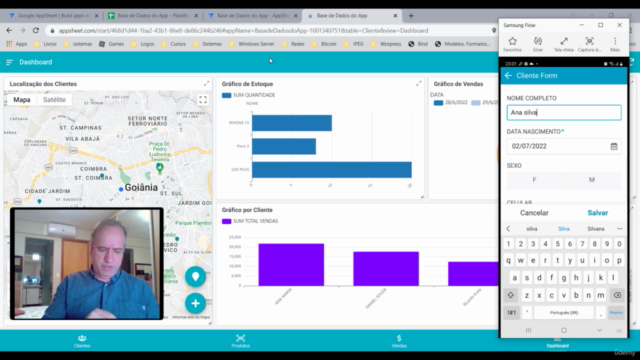This screenshot has height=360, width=640.
Task: Go back from Cliente Form
Action: pos(508,76)
